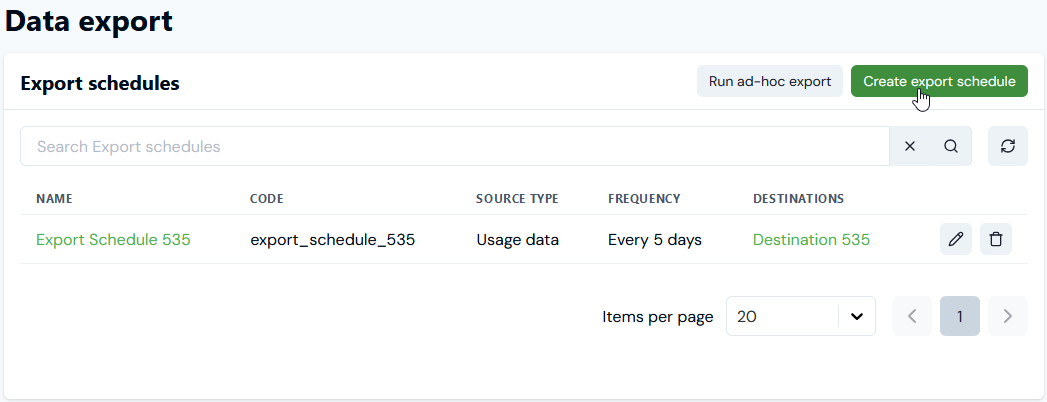The height and width of the screenshot is (402, 1047).
Task: Delete Export Schedule 535 with the trash icon
Action: [x=996, y=239]
